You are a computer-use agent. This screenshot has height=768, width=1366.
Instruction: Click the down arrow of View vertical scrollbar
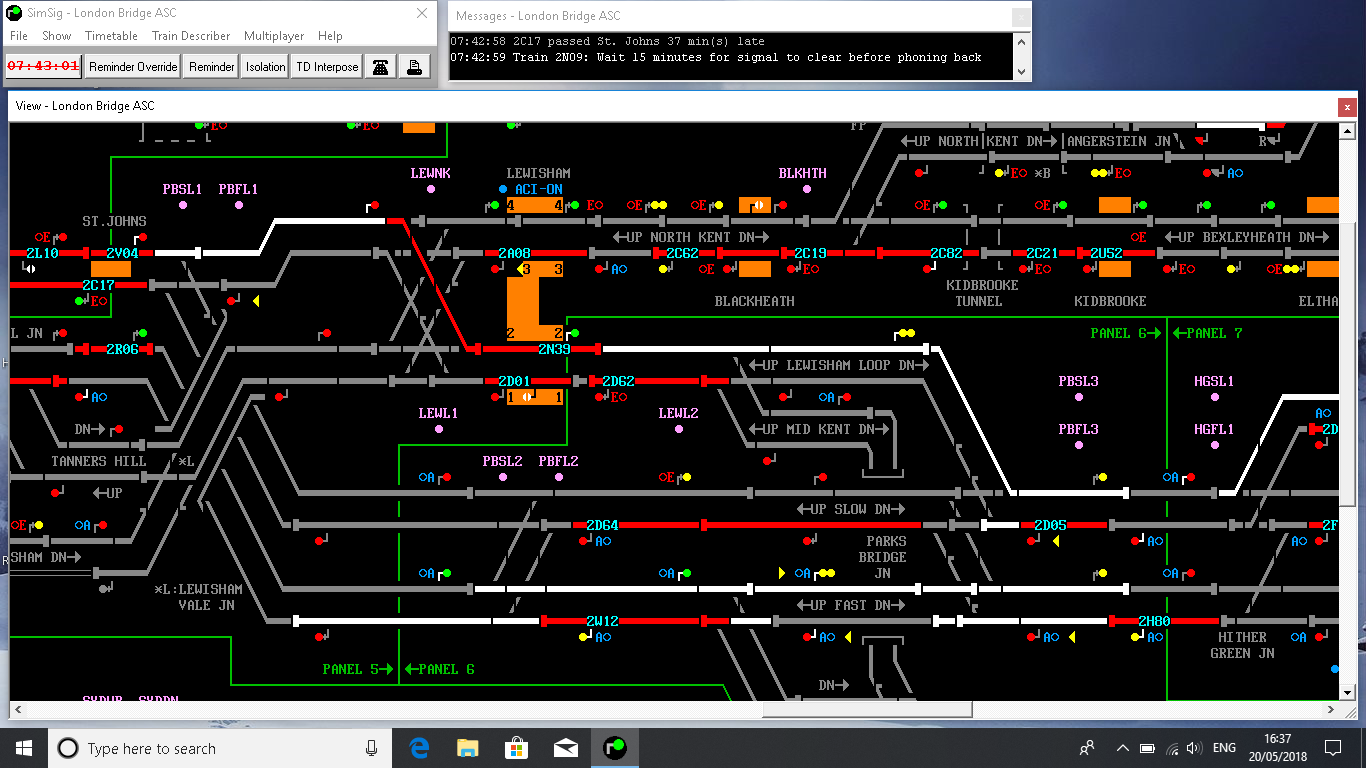[1348, 692]
